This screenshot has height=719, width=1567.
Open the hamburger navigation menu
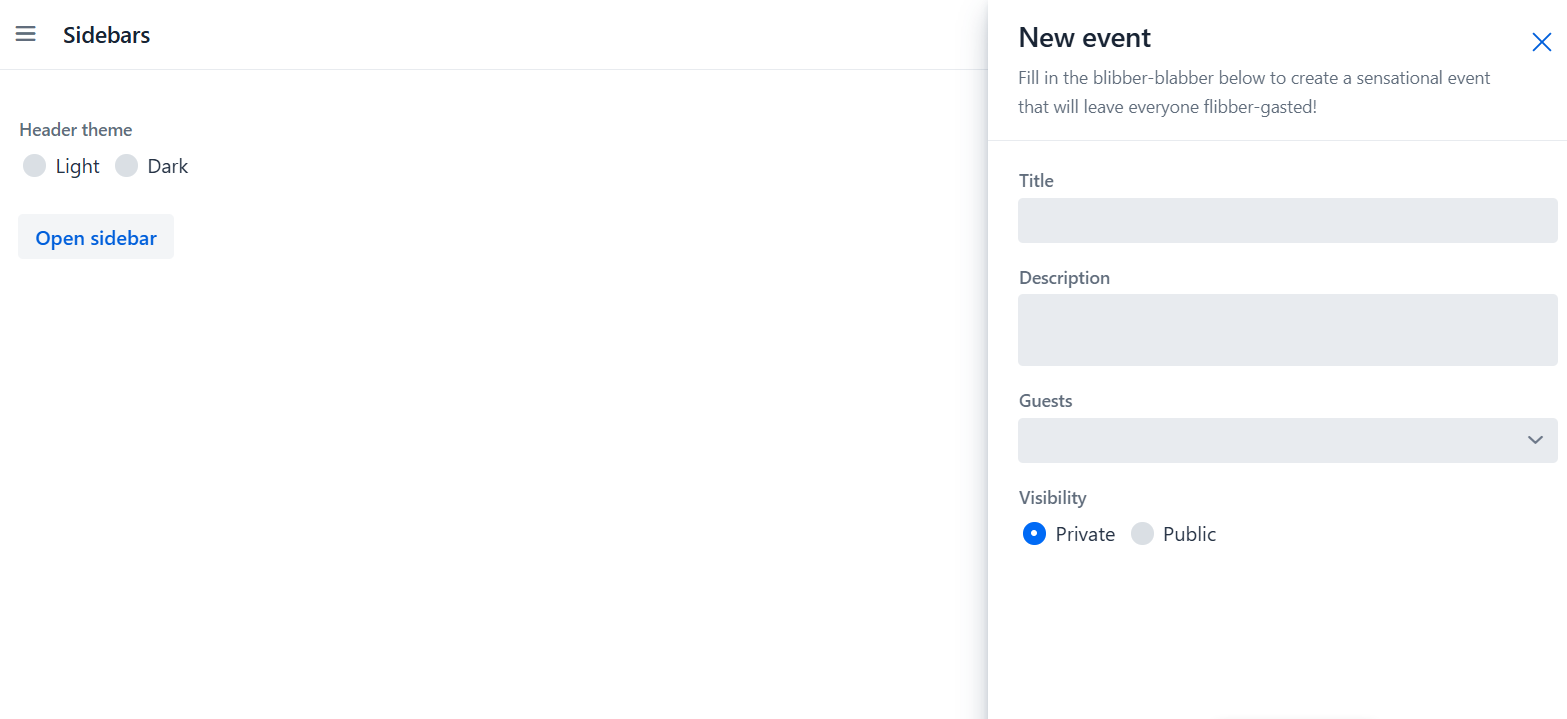(x=26, y=35)
